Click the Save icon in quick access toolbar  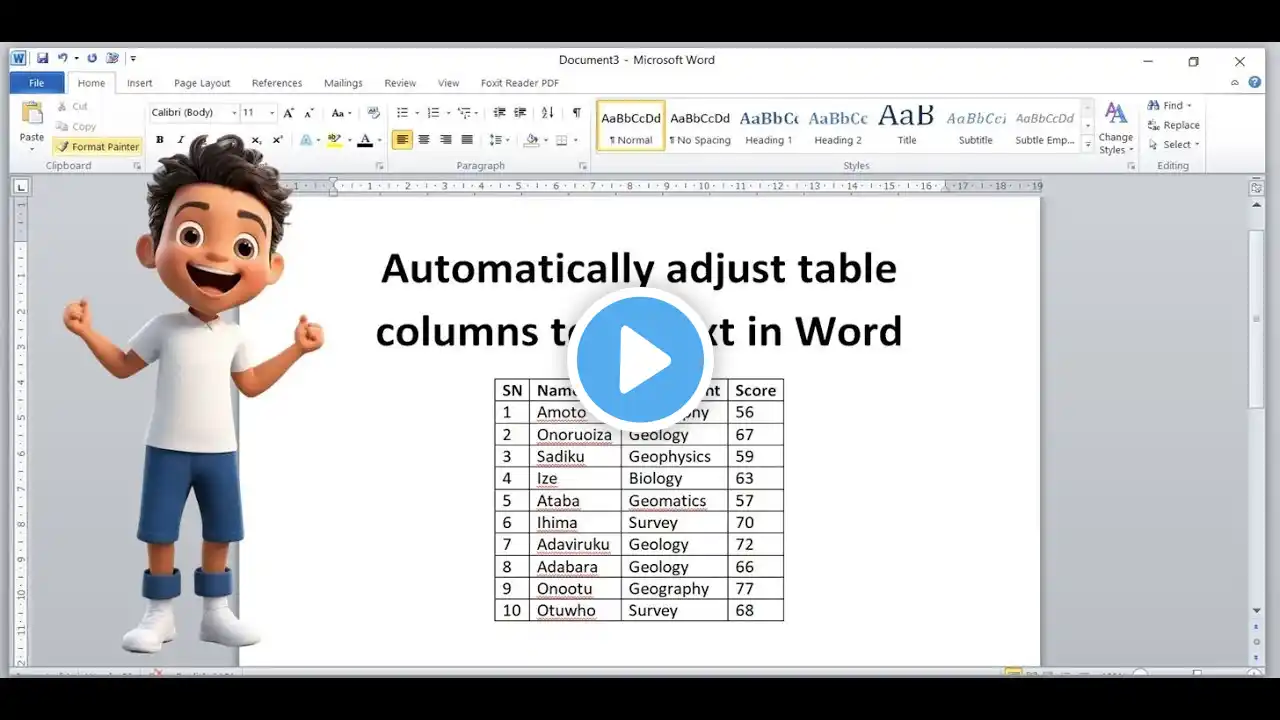point(43,59)
